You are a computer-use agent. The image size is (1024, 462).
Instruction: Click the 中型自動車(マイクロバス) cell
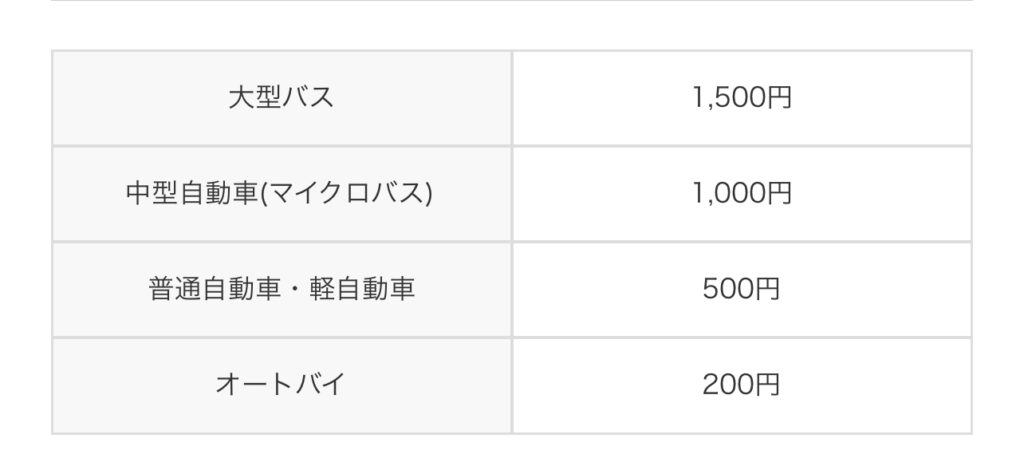pyautogui.click(x=281, y=193)
